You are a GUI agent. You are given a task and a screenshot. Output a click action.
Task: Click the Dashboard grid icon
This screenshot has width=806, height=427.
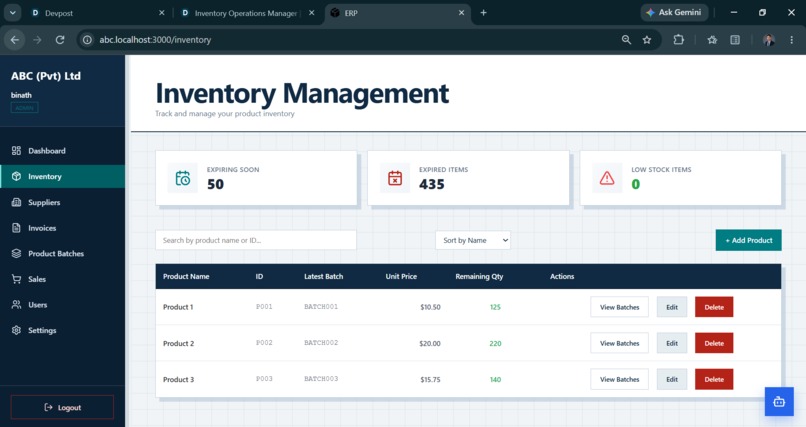16,151
